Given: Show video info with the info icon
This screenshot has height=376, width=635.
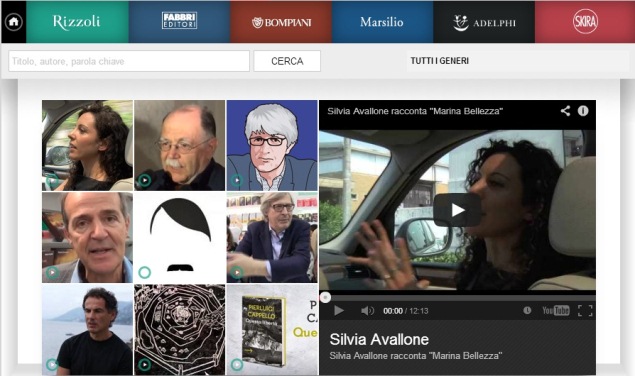Looking at the screenshot, I should 583,111.
